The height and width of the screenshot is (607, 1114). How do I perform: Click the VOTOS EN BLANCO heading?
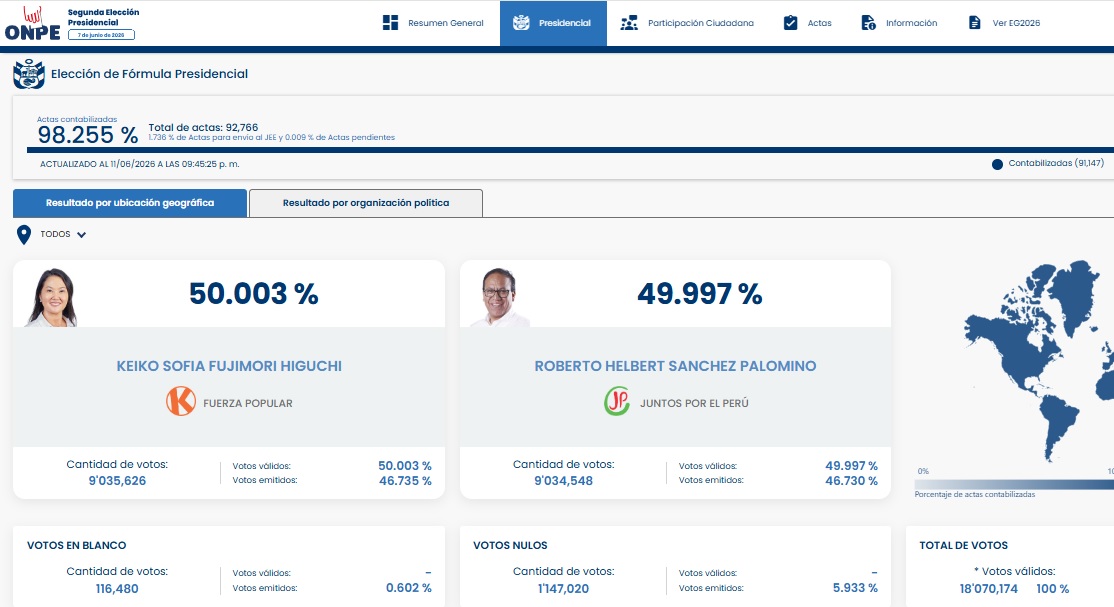(77, 545)
